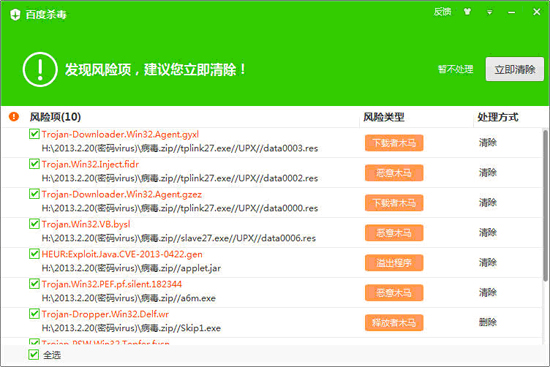Click the file path ending Skip1.exe
Screen dimensions: 550x367
click(x=131, y=328)
